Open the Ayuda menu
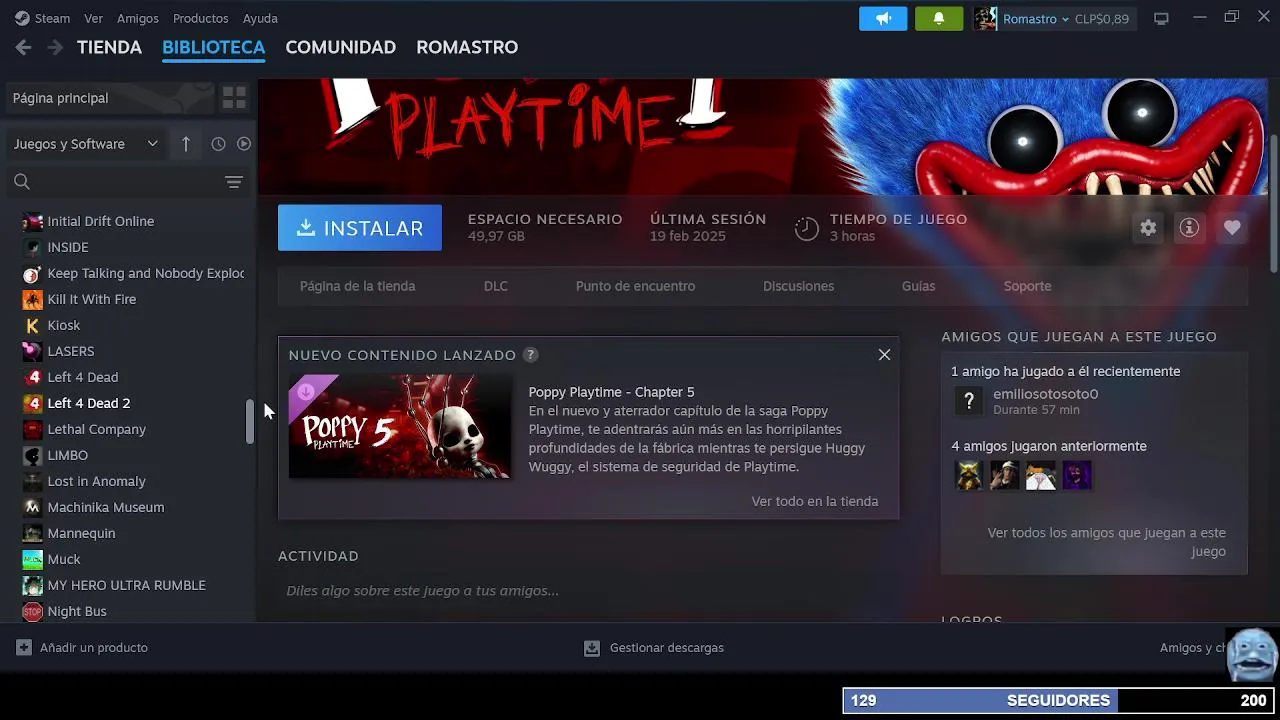 (260, 18)
